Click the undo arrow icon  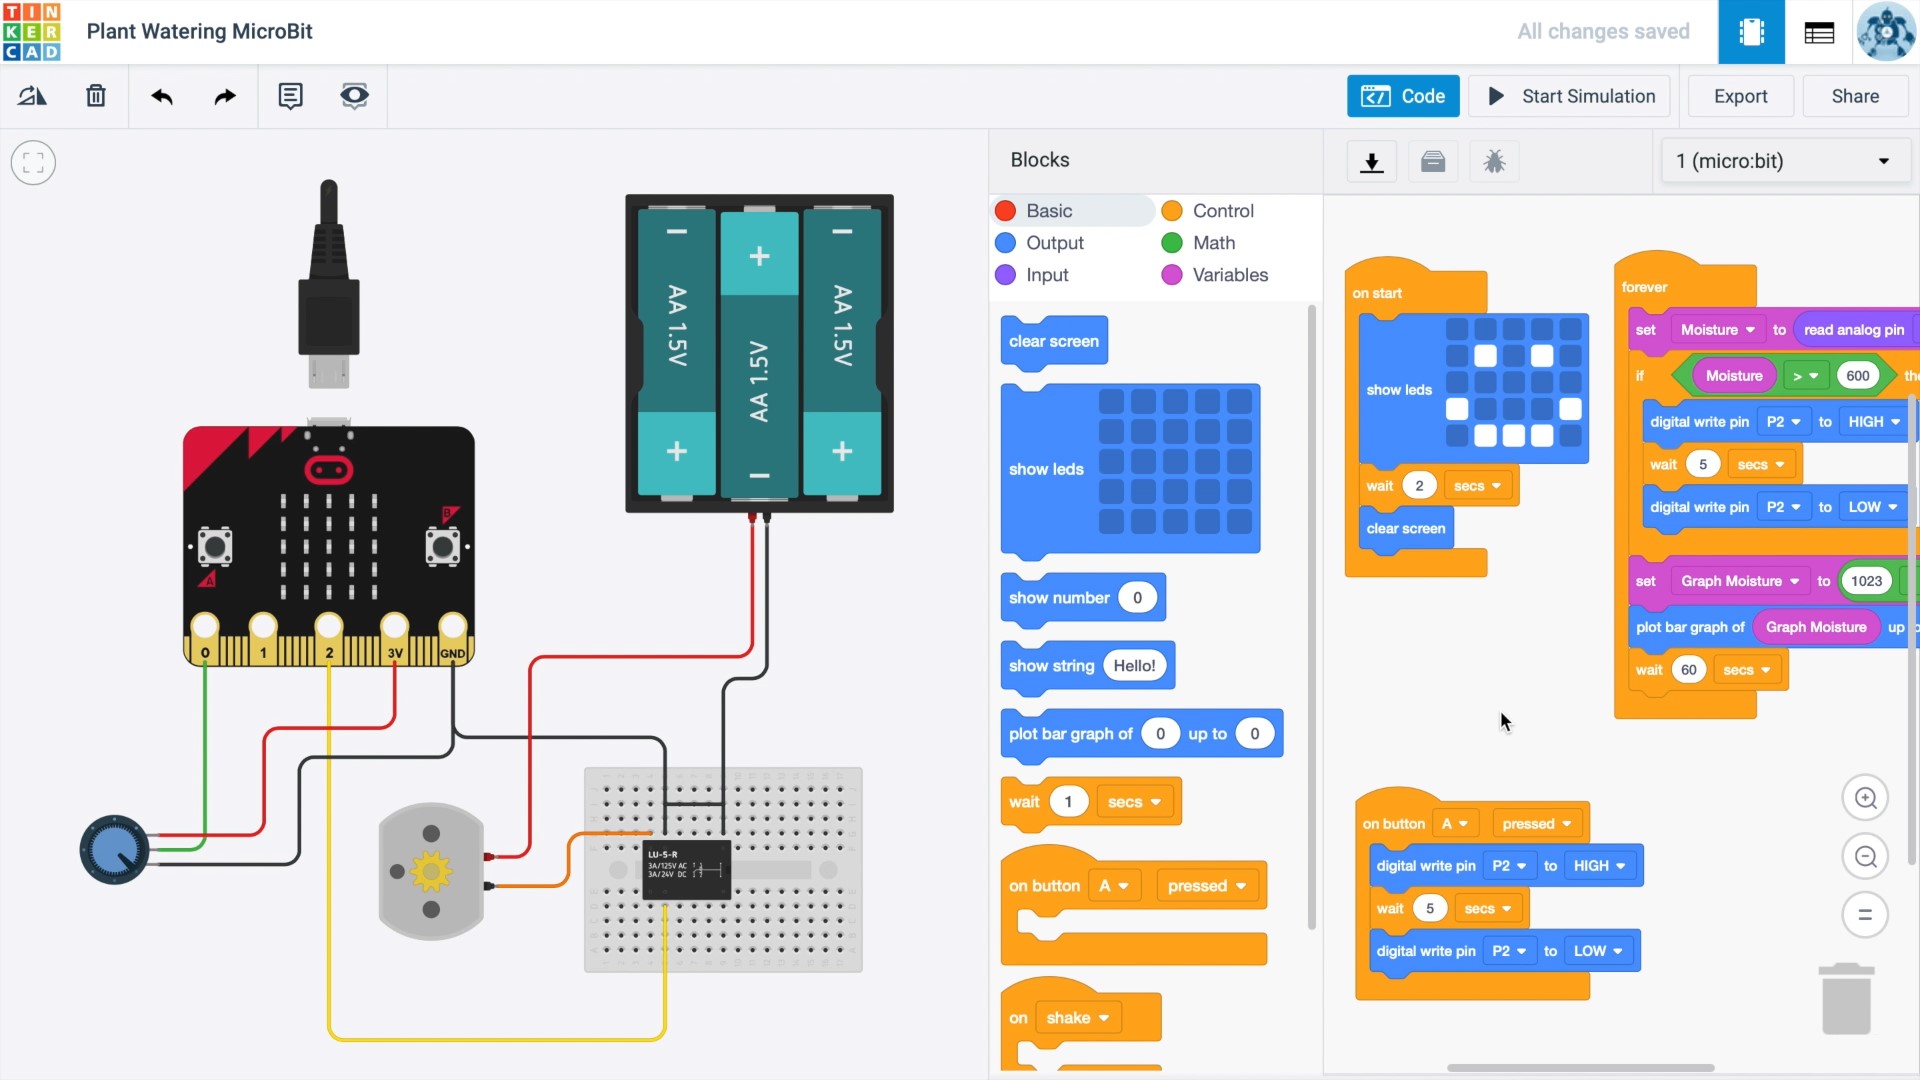click(162, 96)
